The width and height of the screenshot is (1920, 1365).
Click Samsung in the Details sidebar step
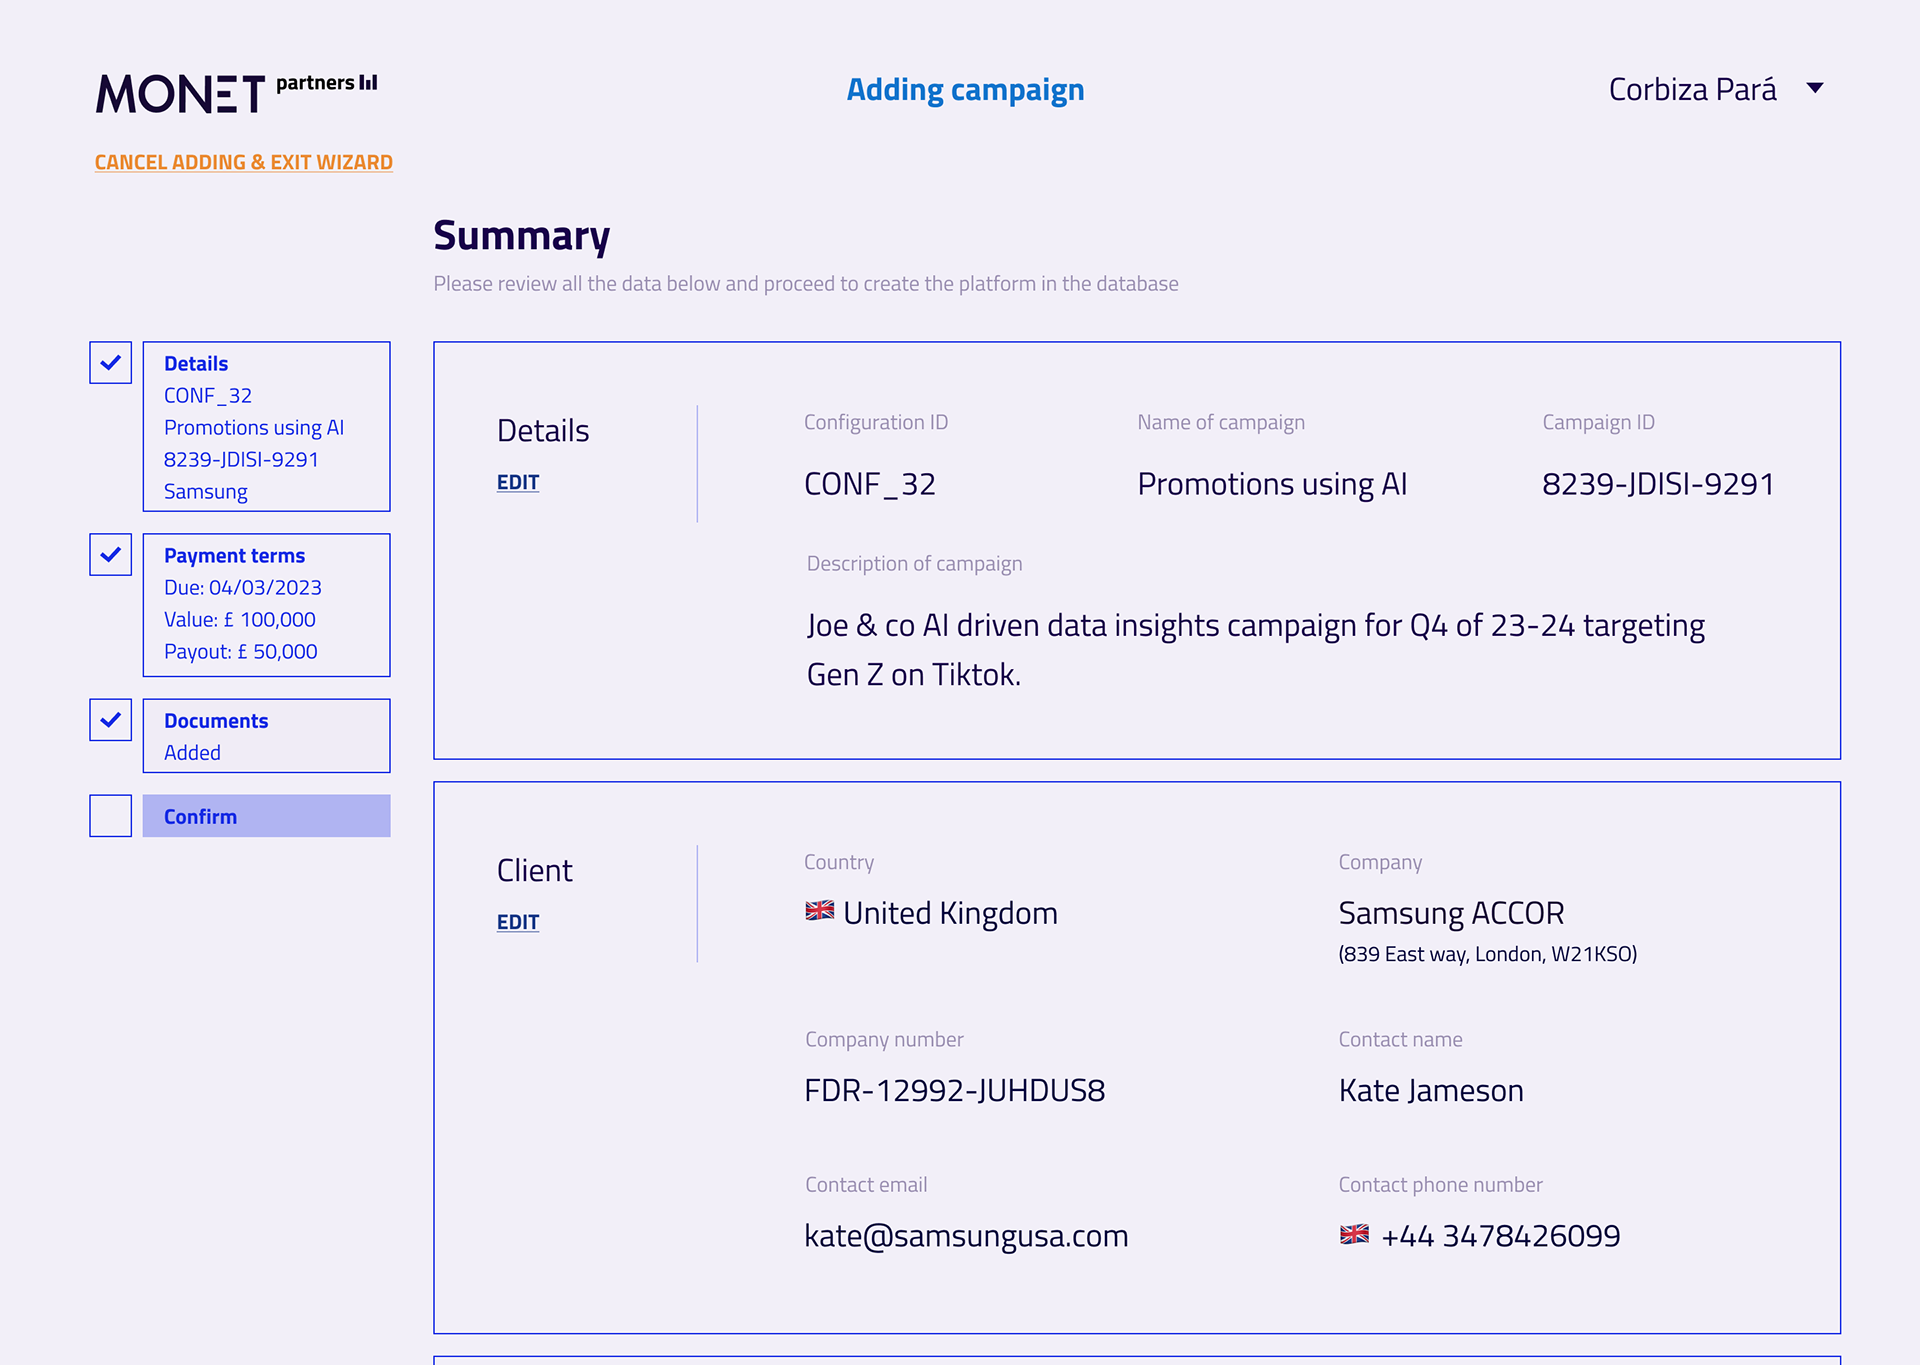[x=206, y=492]
